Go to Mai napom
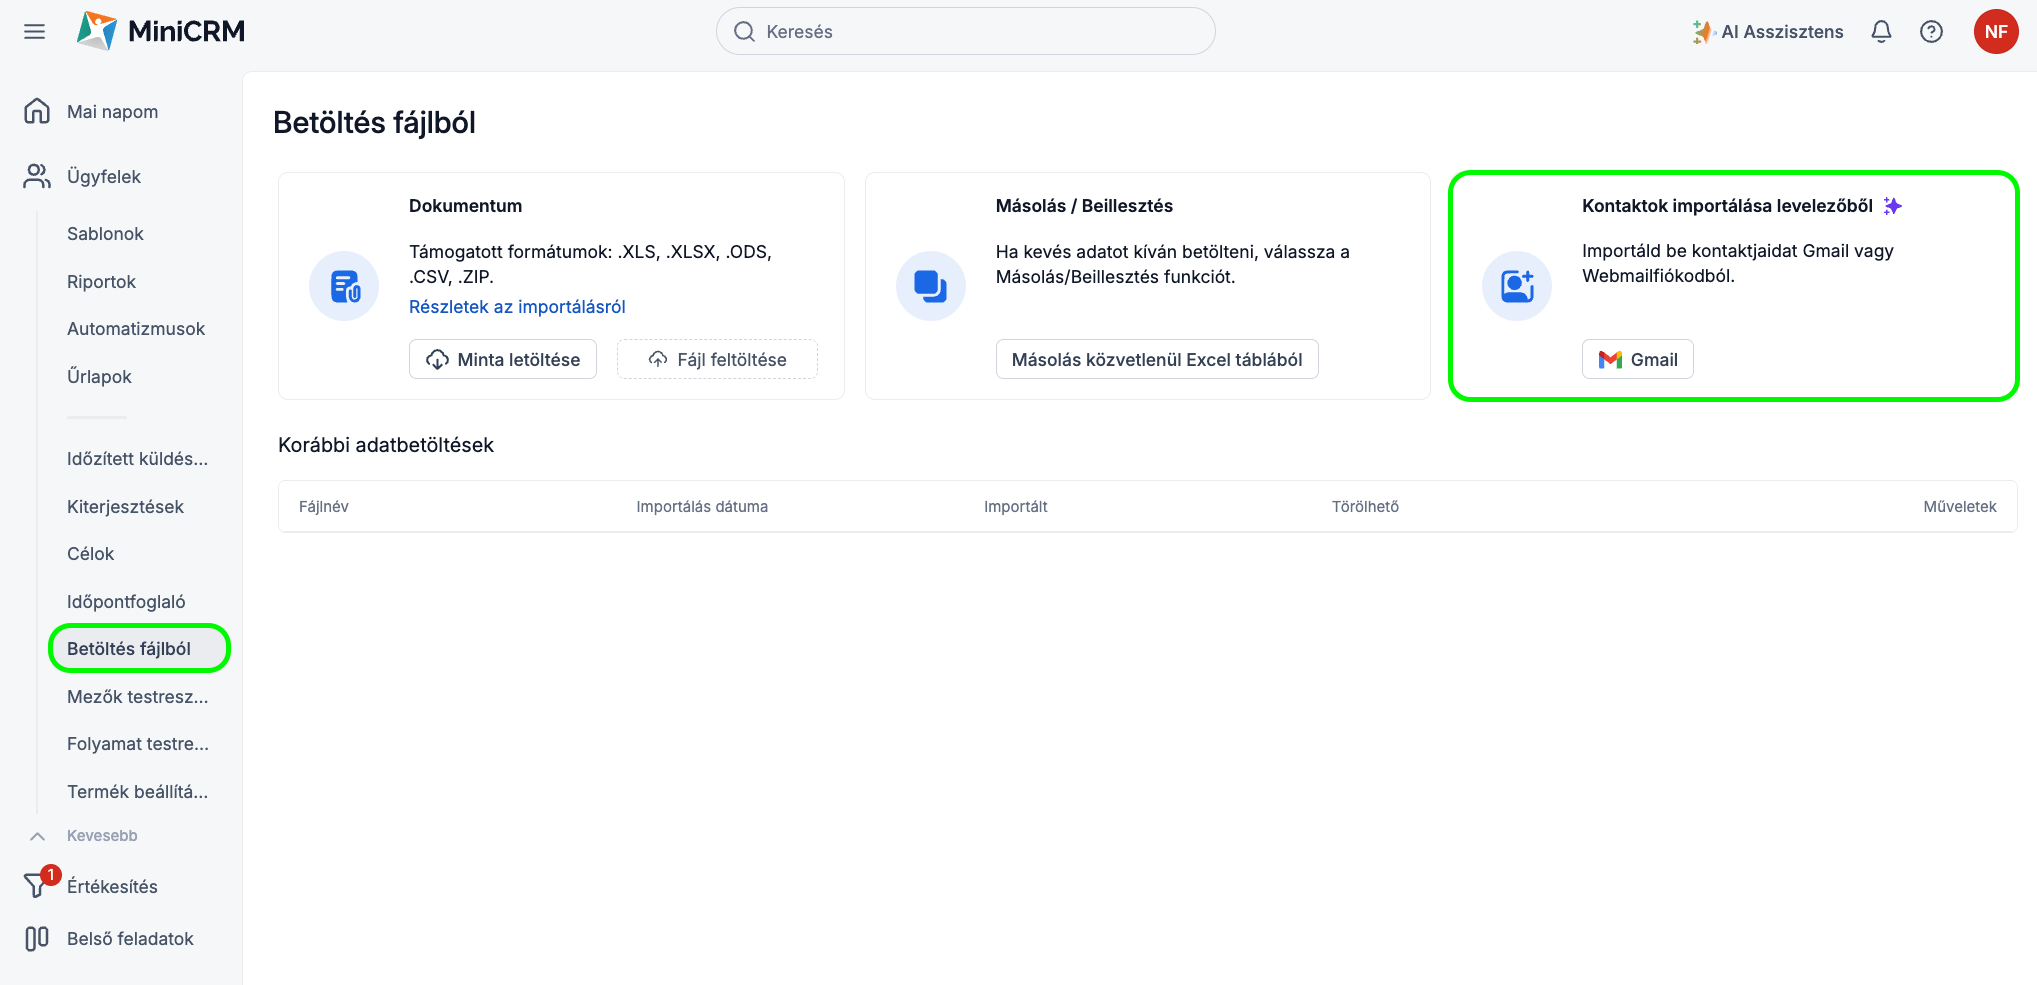The height and width of the screenshot is (985, 2037). [112, 112]
